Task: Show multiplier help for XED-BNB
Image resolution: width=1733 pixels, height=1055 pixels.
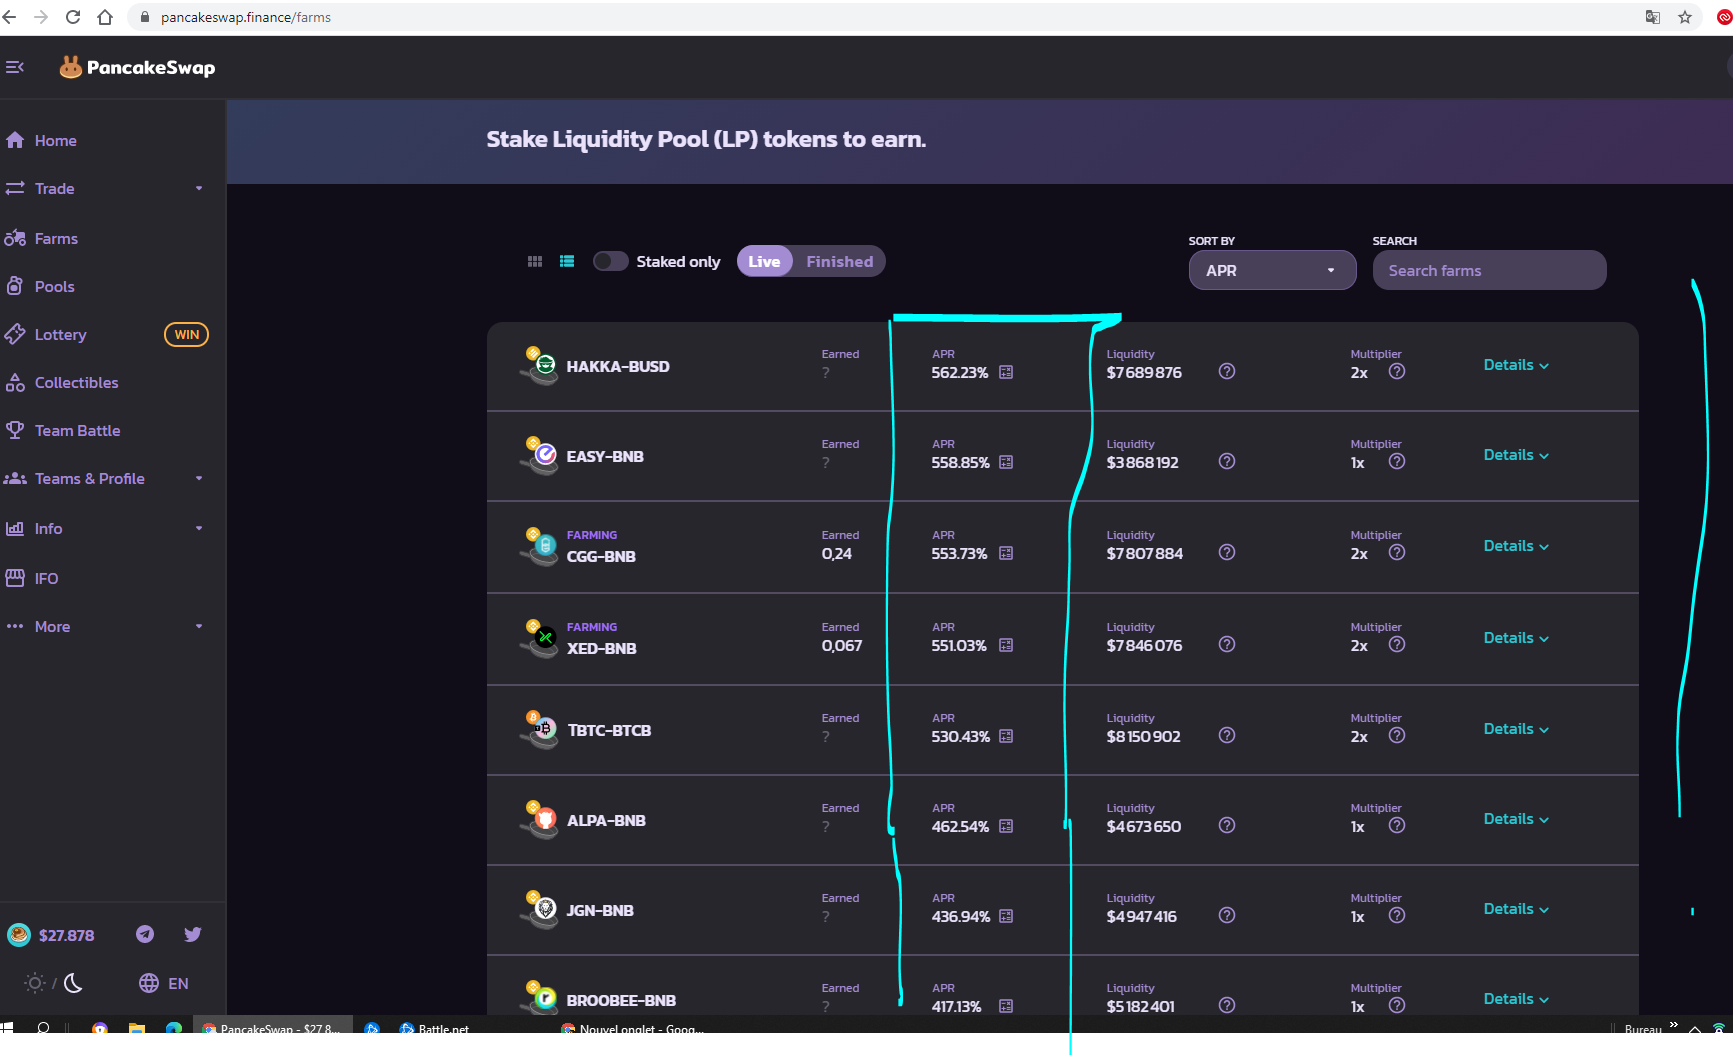Action: pos(1397,644)
